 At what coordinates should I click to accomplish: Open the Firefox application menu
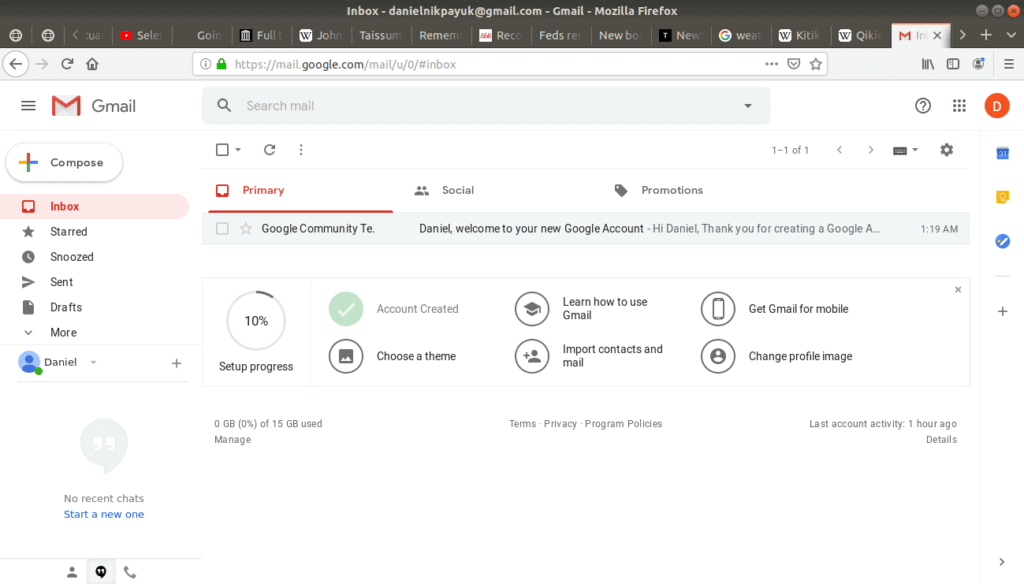click(x=1009, y=64)
